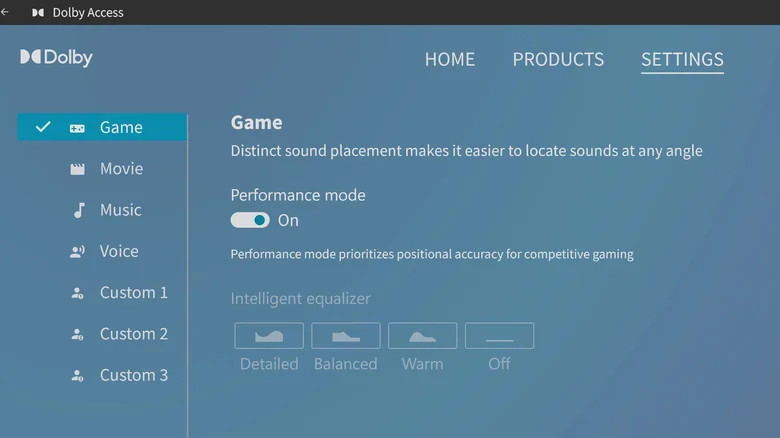The width and height of the screenshot is (780, 438).
Task: Click the back arrow in title bar
Action: 4,12
